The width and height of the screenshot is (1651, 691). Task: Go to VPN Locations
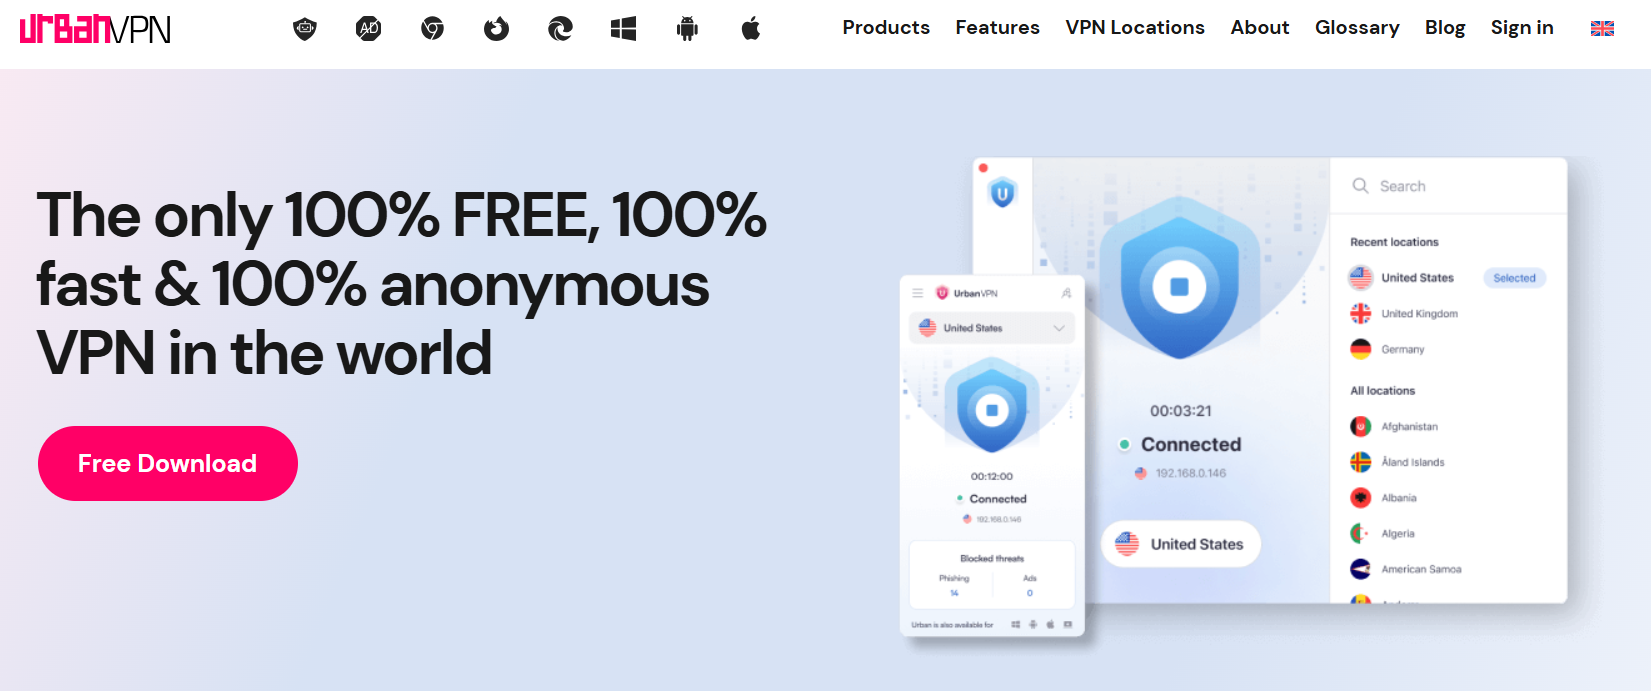[x=1135, y=28]
